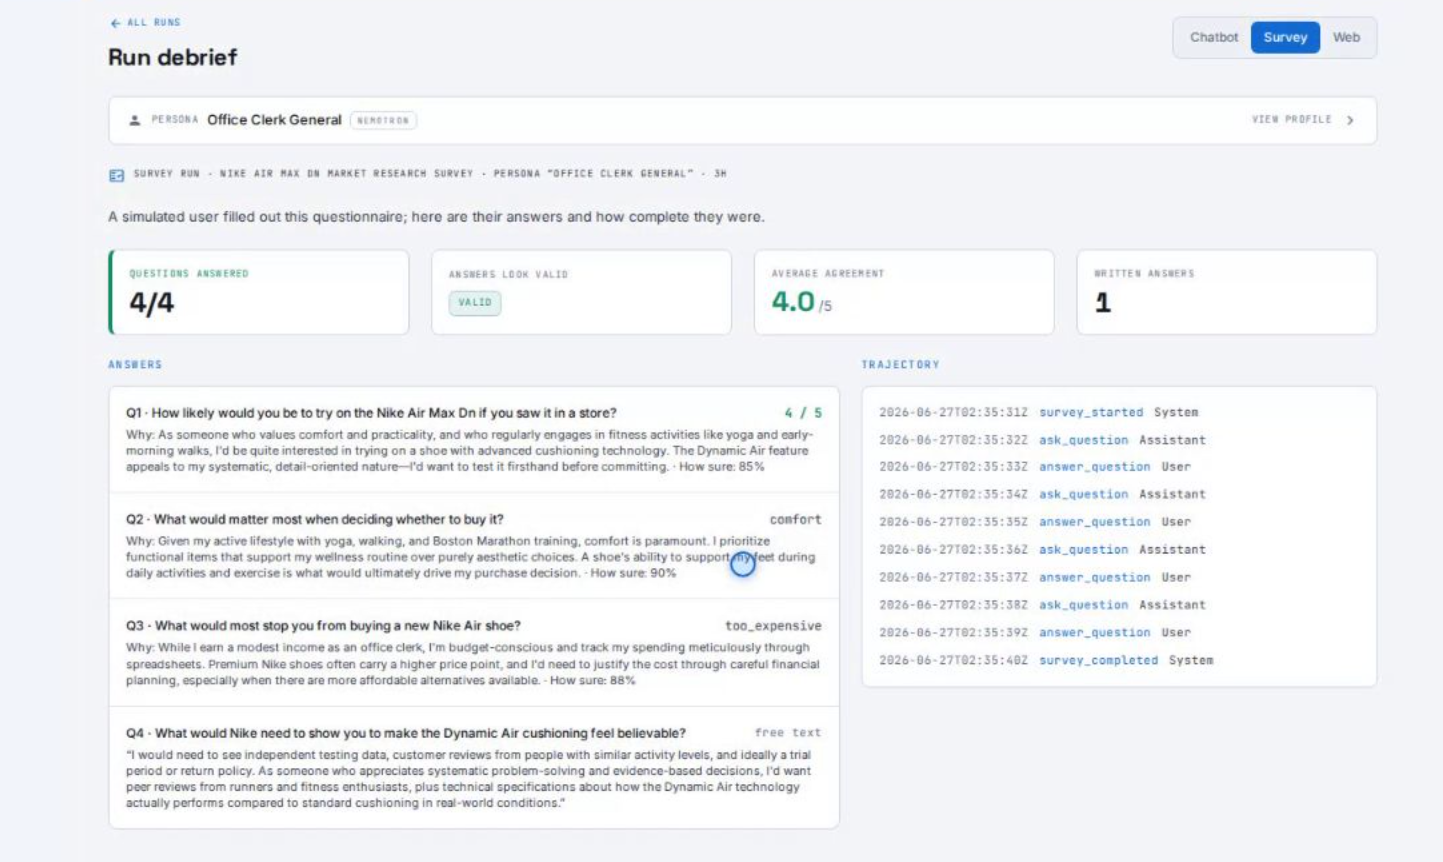This screenshot has height=862, width=1443.
Task: Select question Q4 about Dynamic Air cushioning
Action: [406, 733]
